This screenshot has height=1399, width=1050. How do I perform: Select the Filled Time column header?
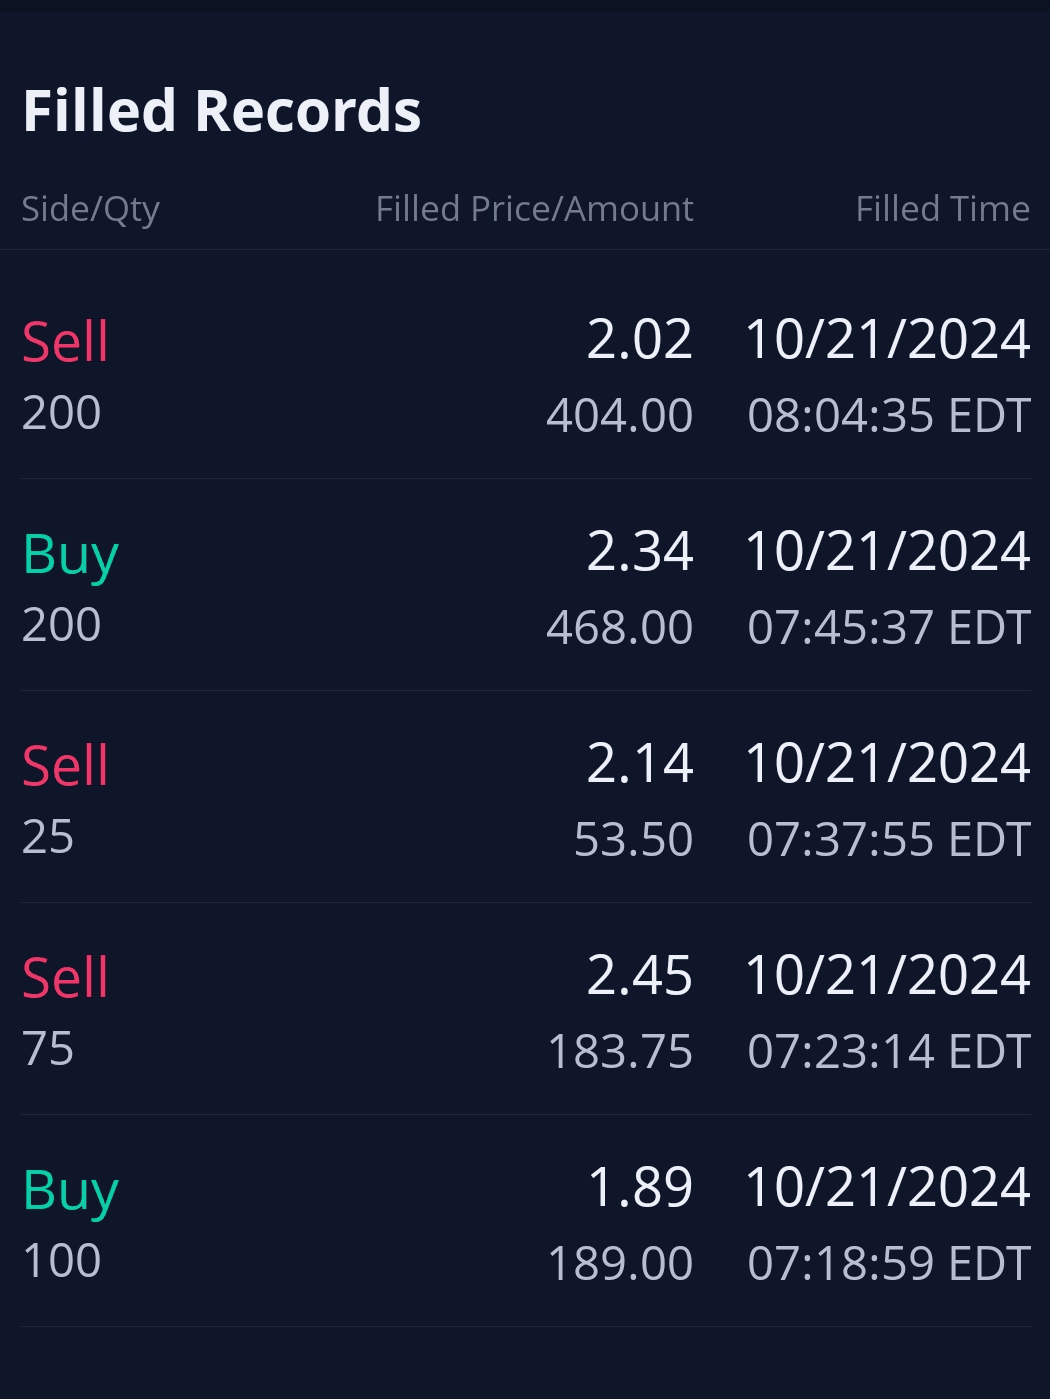point(942,209)
